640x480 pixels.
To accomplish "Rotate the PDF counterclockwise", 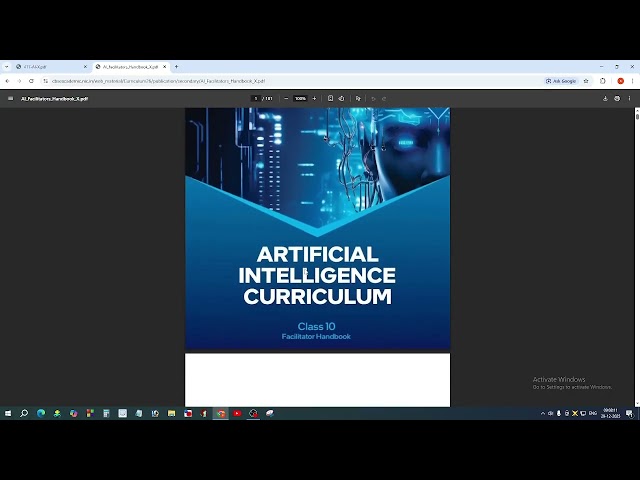I will click(x=342, y=99).
